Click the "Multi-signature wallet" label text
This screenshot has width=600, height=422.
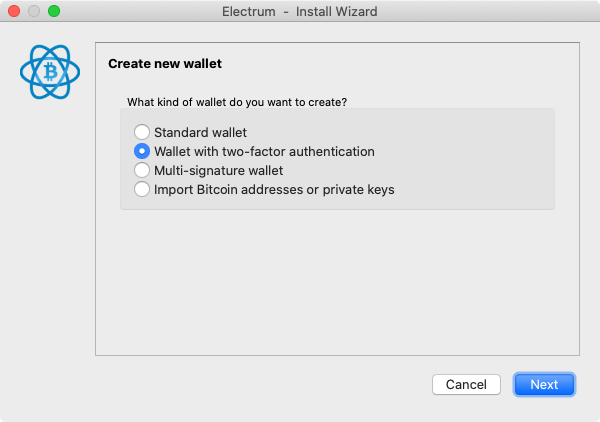point(218,171)
